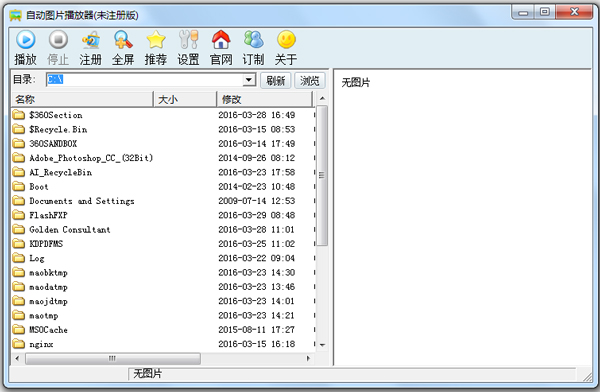Select the $360Section folder icon
This screenshot has height=392, width=600.
(18, 115)
